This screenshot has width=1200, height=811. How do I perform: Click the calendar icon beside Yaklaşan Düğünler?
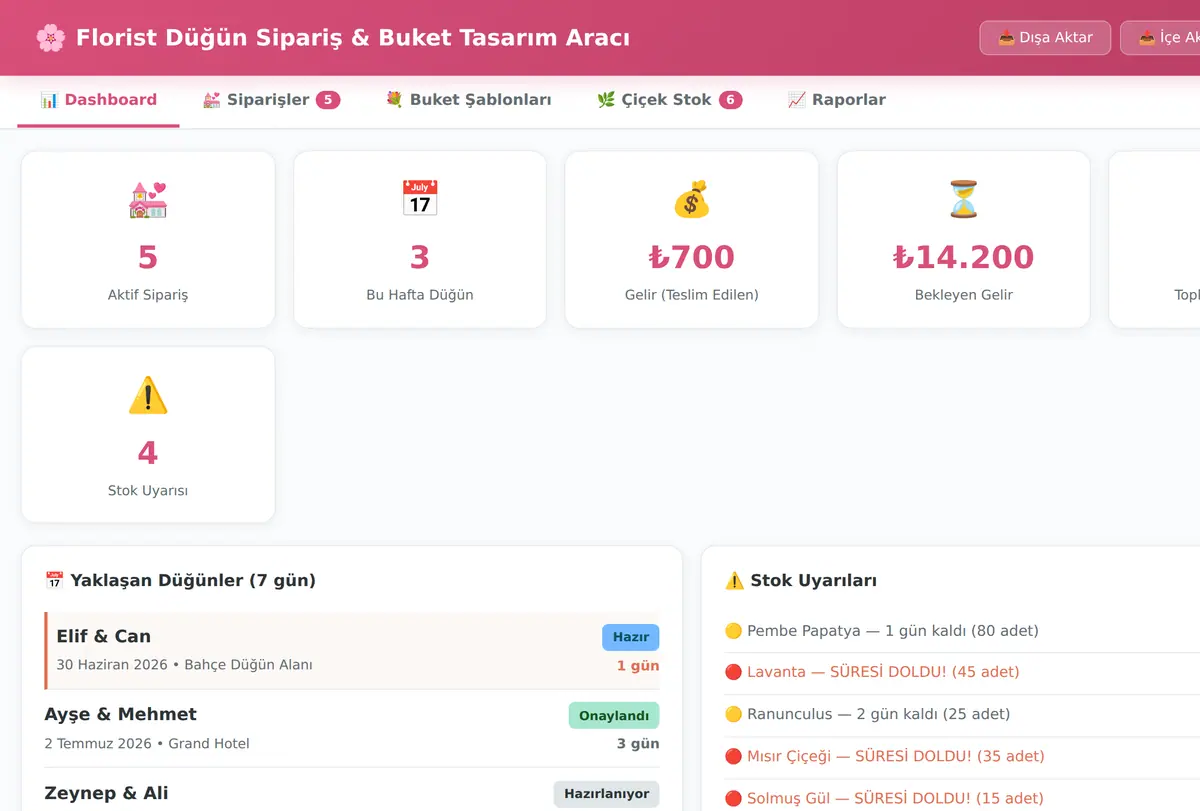point(55,580)
